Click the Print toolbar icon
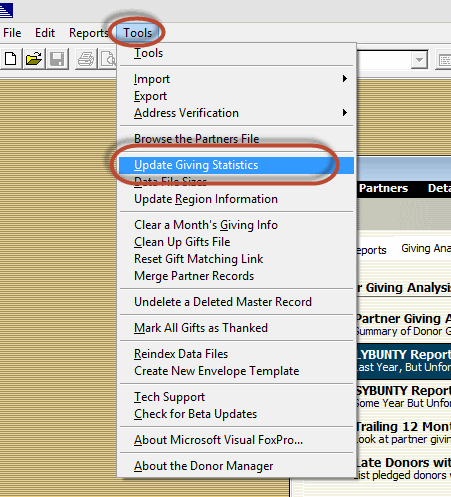The image size is (451, 497). point(86,59)
